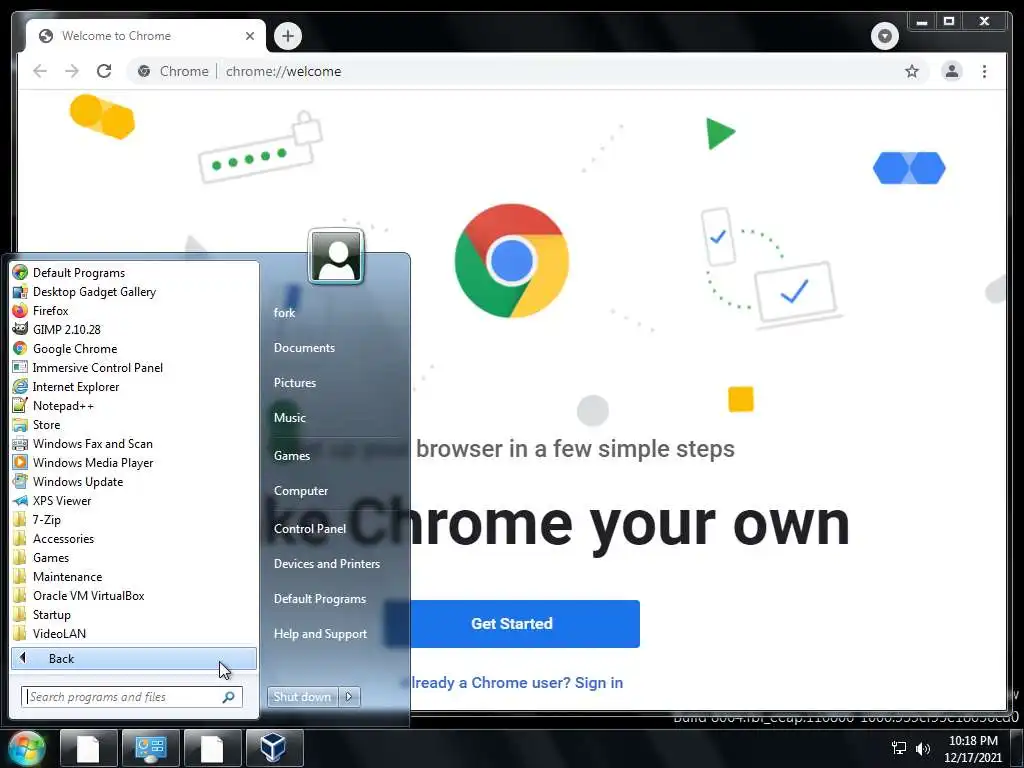Click the Shut down button
The height and width of the screenshot is (768, 1024).
pos(302,697)
